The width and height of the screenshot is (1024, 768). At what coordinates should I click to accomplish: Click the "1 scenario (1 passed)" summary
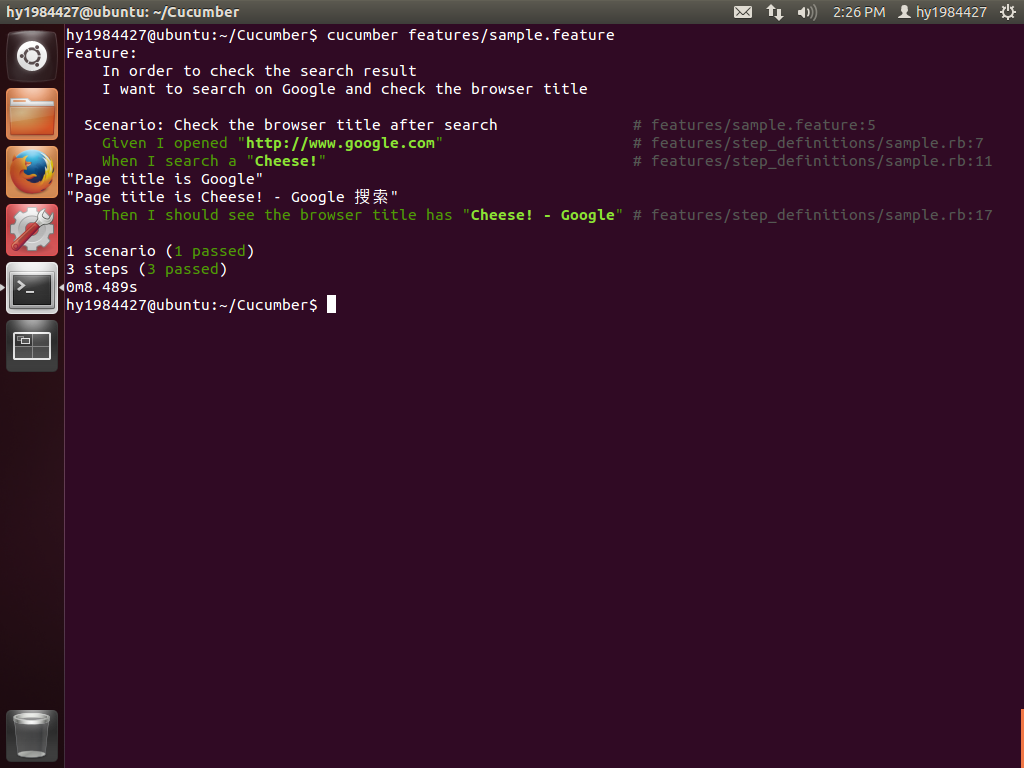point(160,251)
